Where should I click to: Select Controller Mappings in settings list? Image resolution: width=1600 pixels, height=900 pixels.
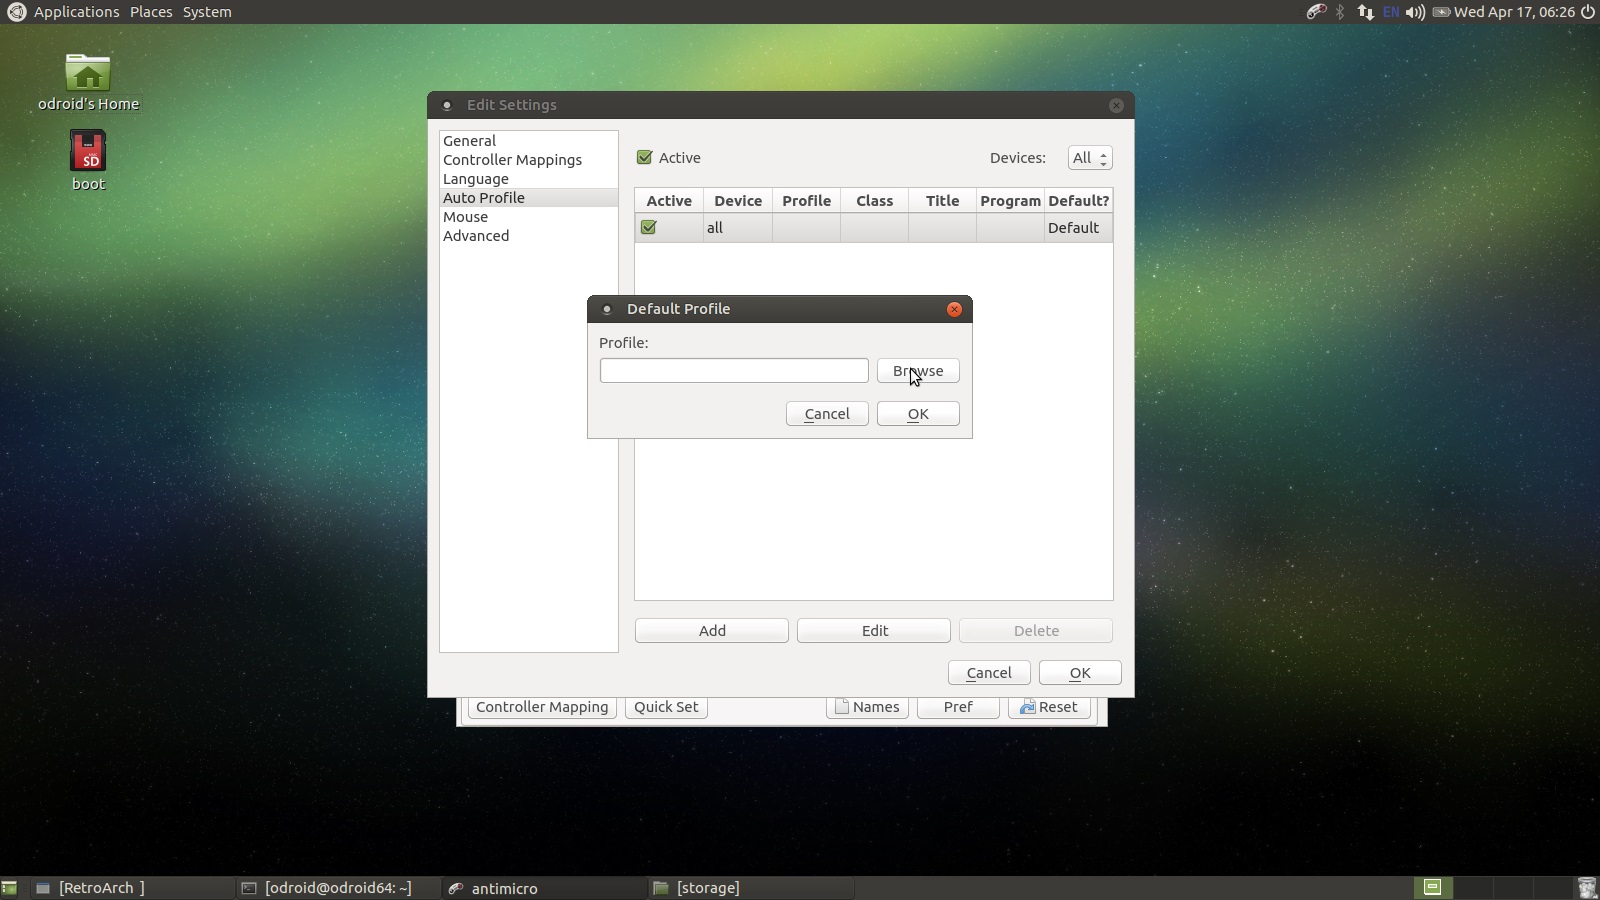click(512, 160)
